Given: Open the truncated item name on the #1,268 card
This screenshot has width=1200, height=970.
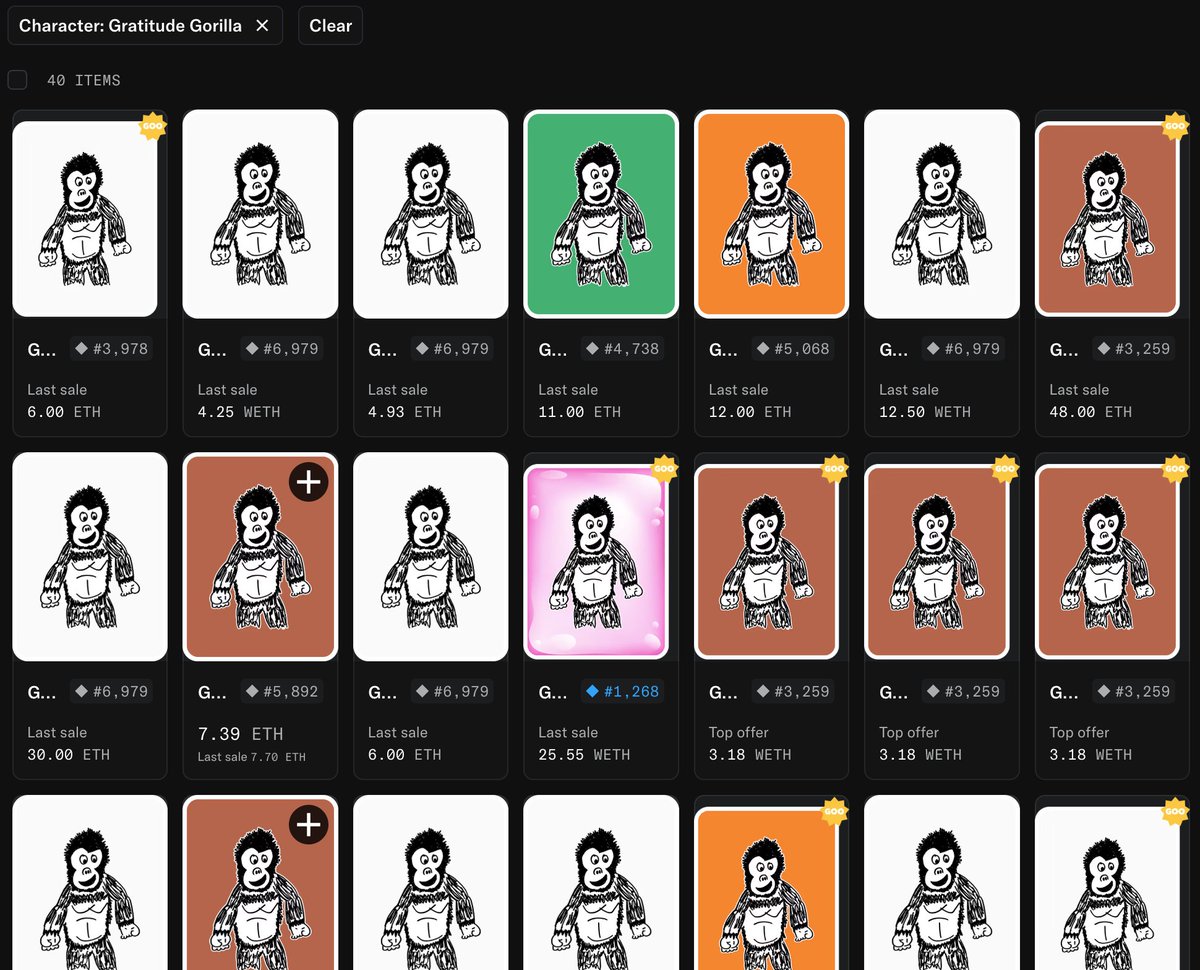Looking at the screenshot, I should [553, 691].
